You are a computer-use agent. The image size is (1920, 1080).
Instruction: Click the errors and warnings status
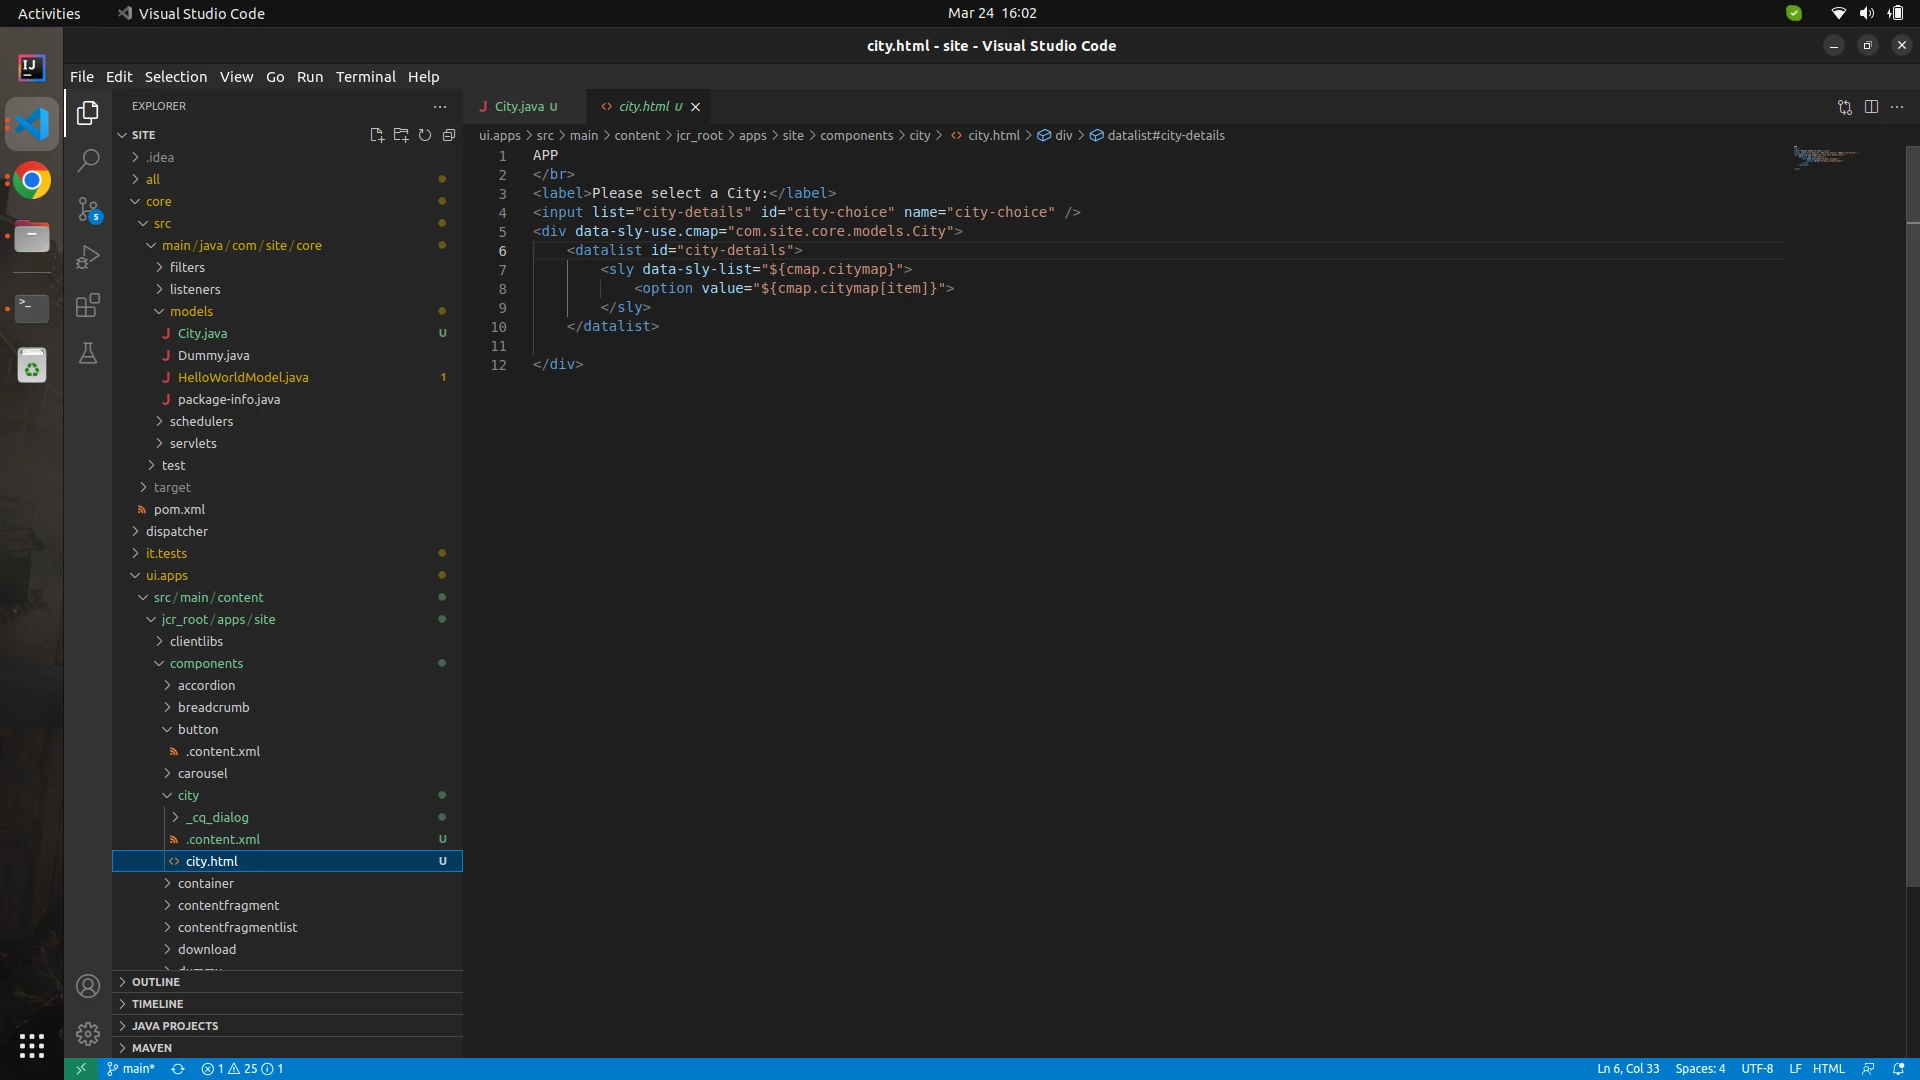click(242, 1069)
